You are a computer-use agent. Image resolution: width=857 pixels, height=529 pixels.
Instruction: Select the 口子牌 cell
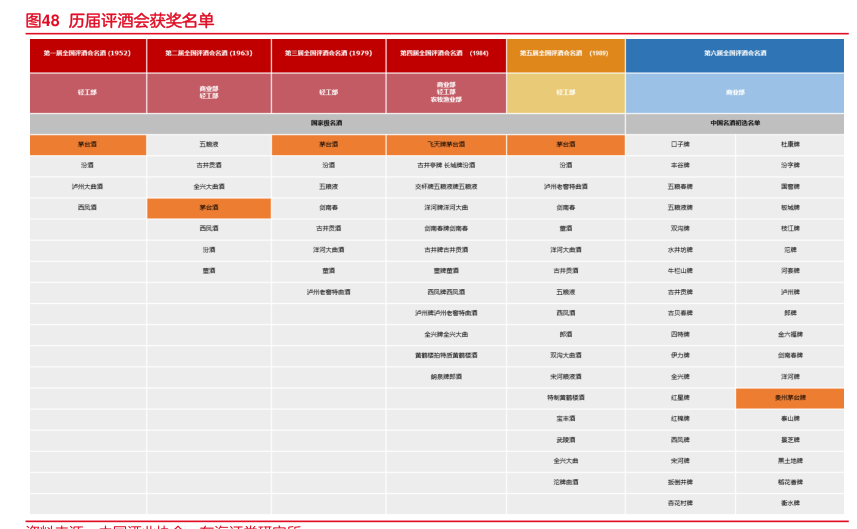pos(680,145)
